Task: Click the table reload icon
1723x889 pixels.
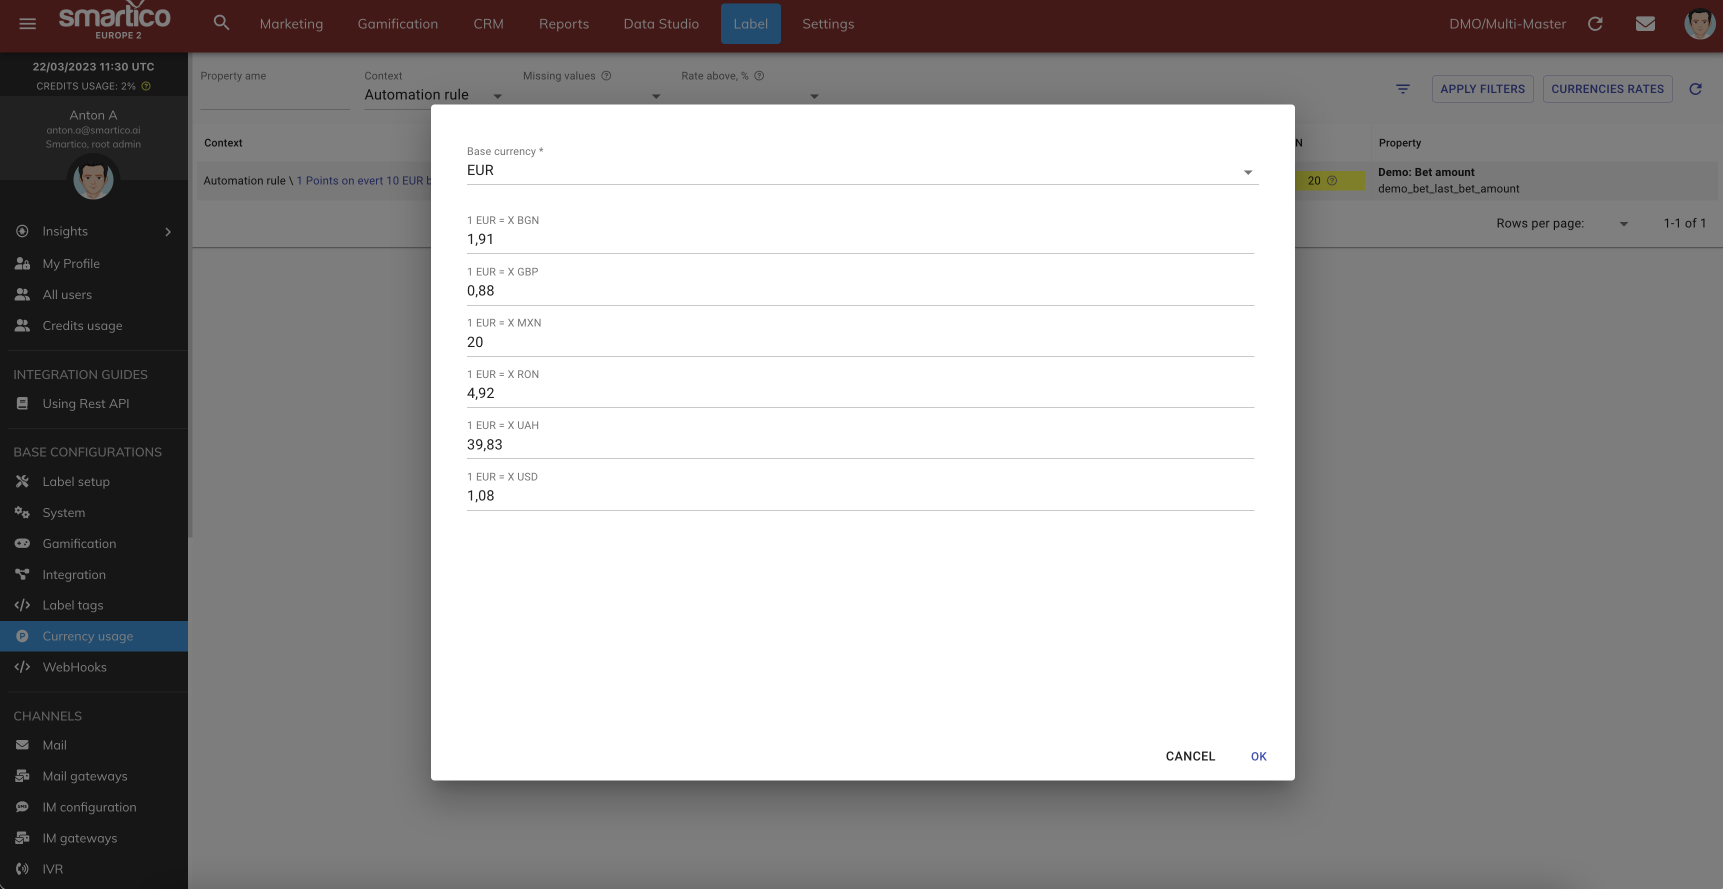Action: [x=1695, y=89]
